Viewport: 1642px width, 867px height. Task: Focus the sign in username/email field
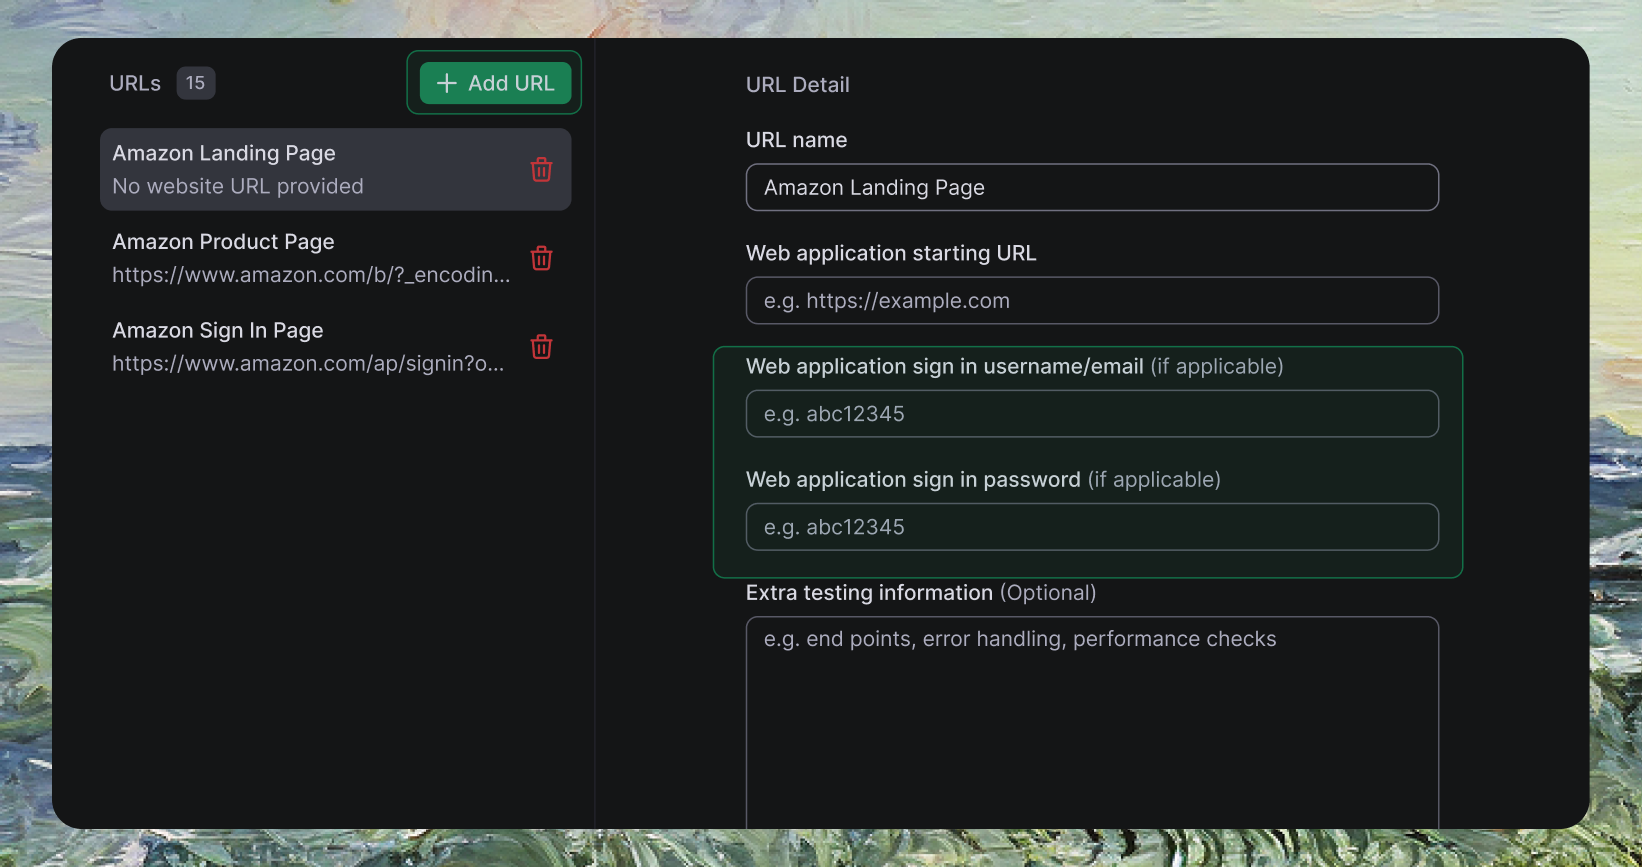(1092, 413)
